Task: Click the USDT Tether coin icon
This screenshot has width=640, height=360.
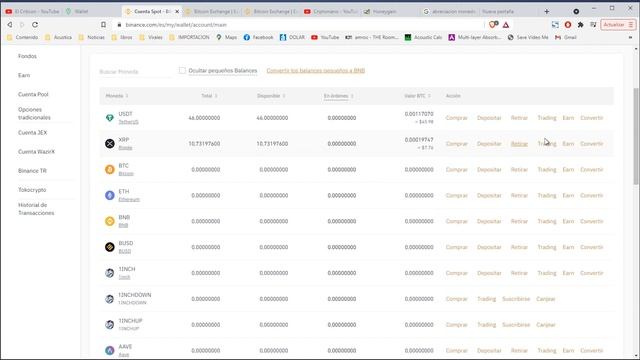Action: click(x=109, y=118)
